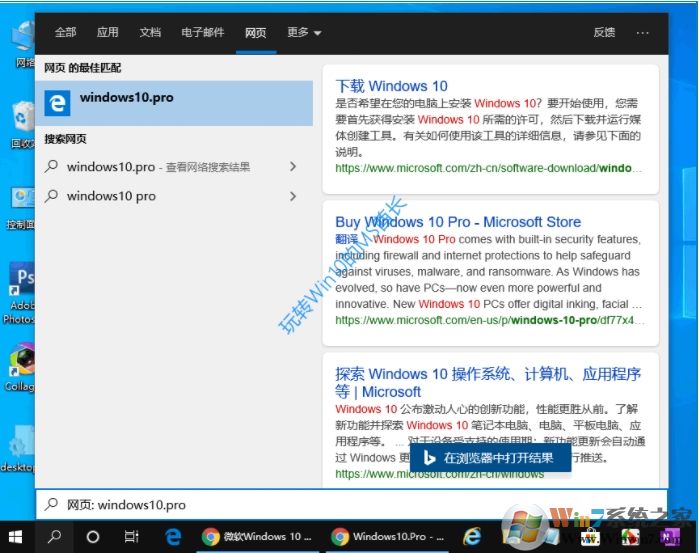
Task: Open Task View on the taskbar
Action: click(x=132, y=536)
